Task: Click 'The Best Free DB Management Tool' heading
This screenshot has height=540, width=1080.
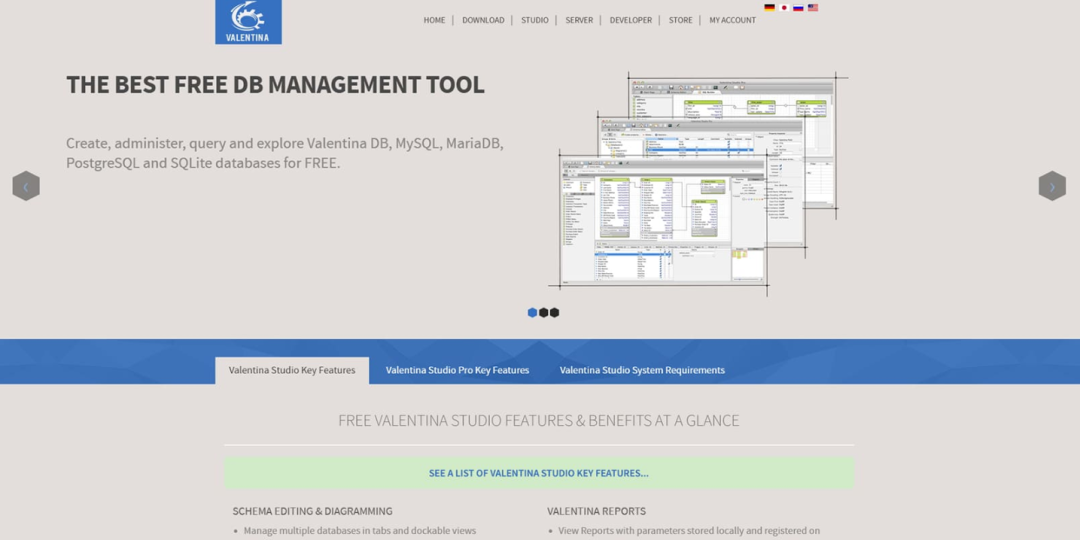Action: point(276,85)
